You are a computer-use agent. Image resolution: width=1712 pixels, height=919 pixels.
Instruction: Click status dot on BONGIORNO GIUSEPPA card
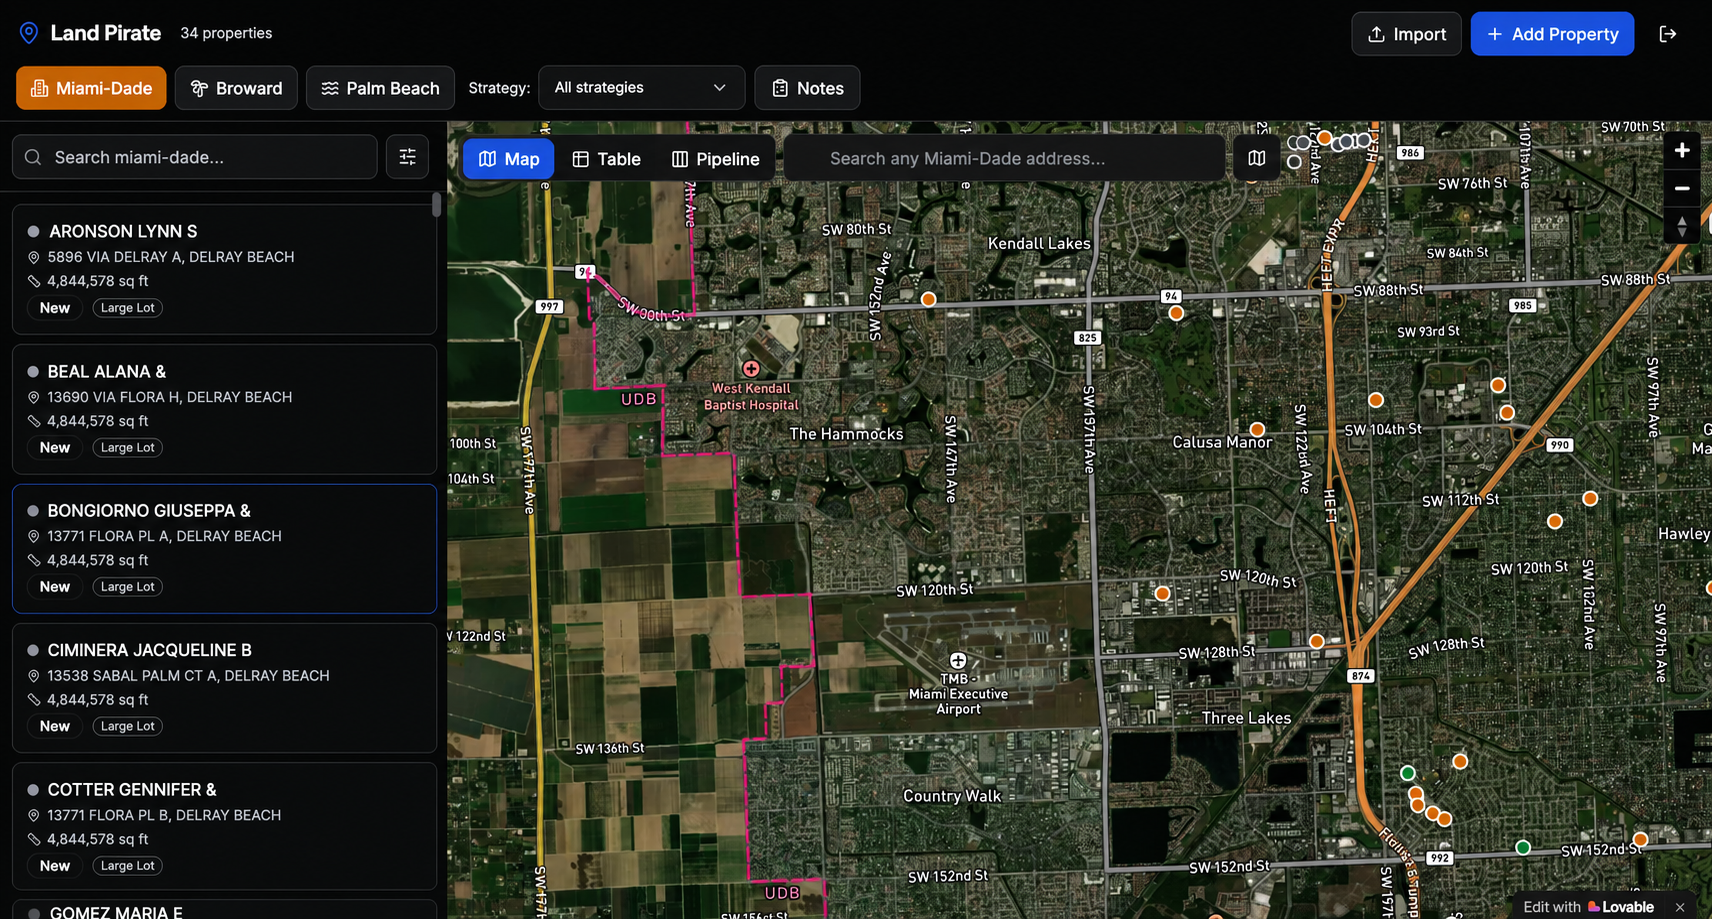tap(33, 511)
